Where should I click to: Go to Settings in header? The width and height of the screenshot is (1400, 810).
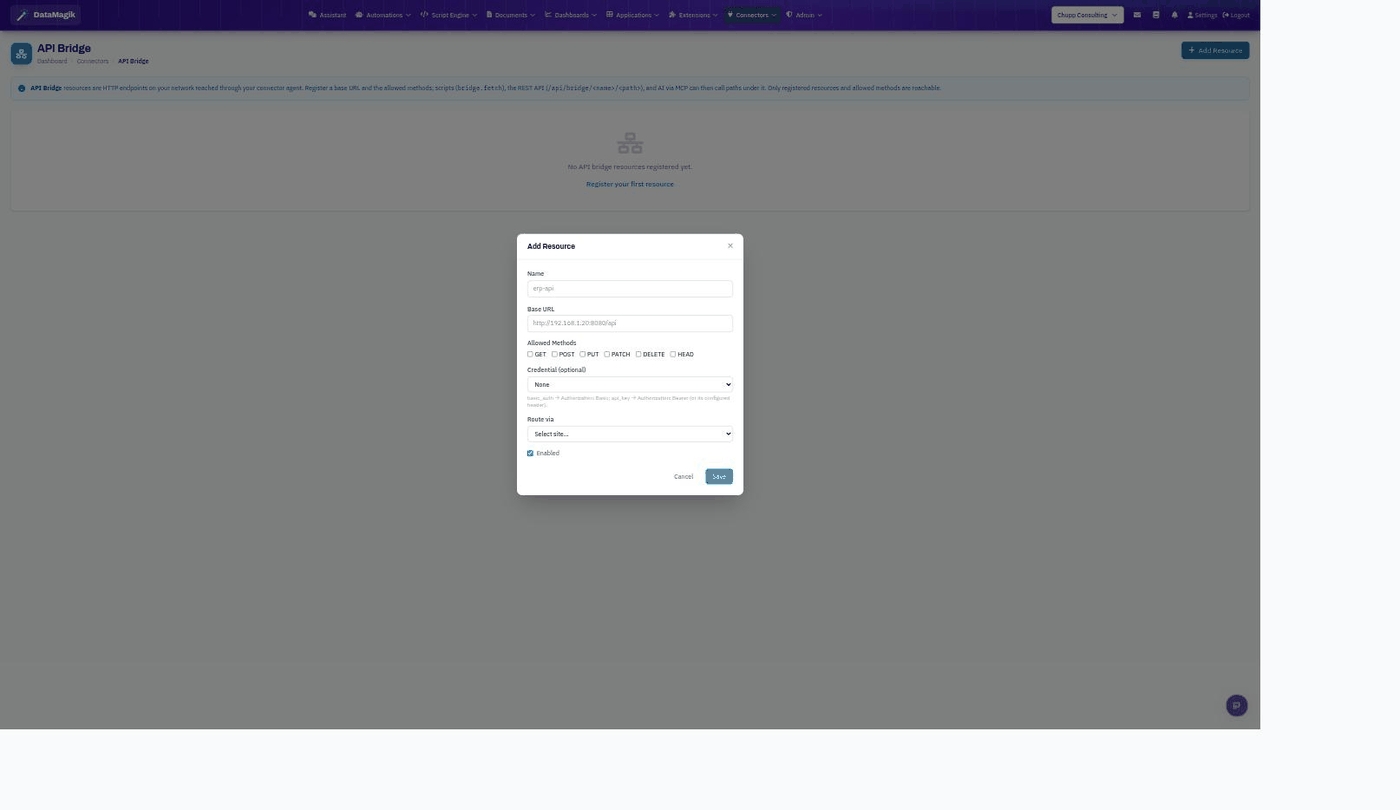coord(1202,15)
